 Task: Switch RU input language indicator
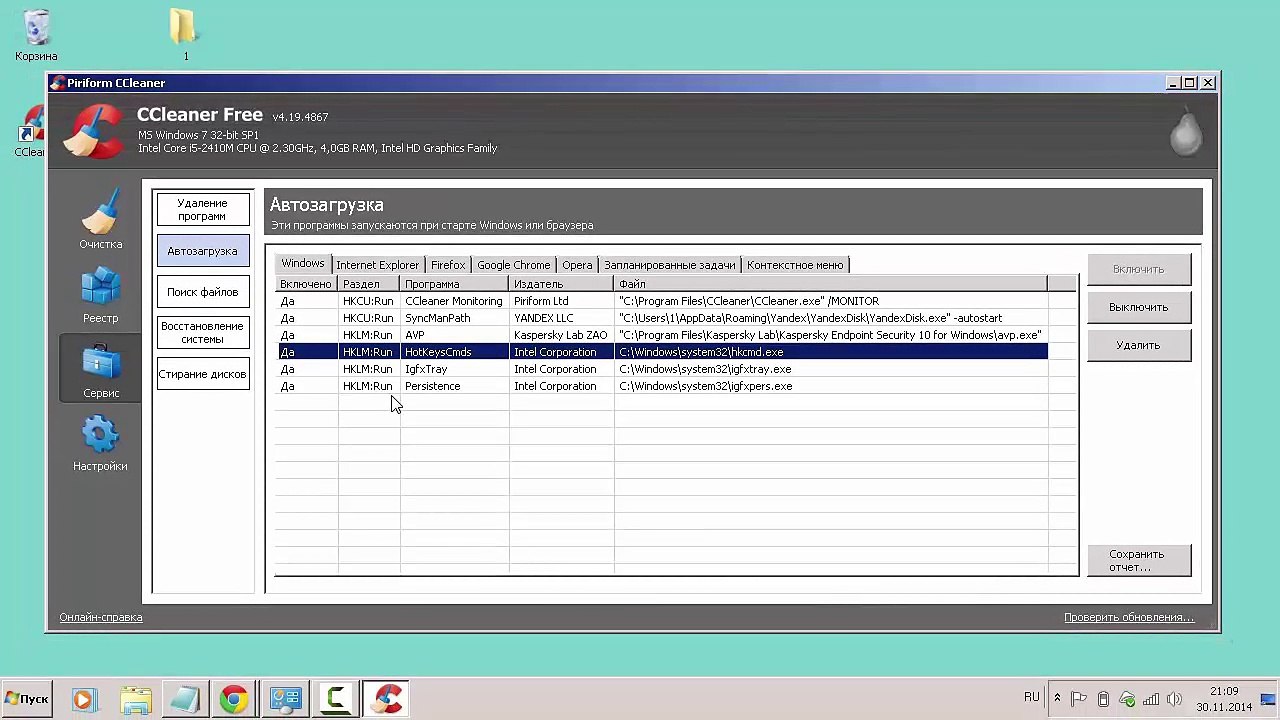(x=1032, y=698)
